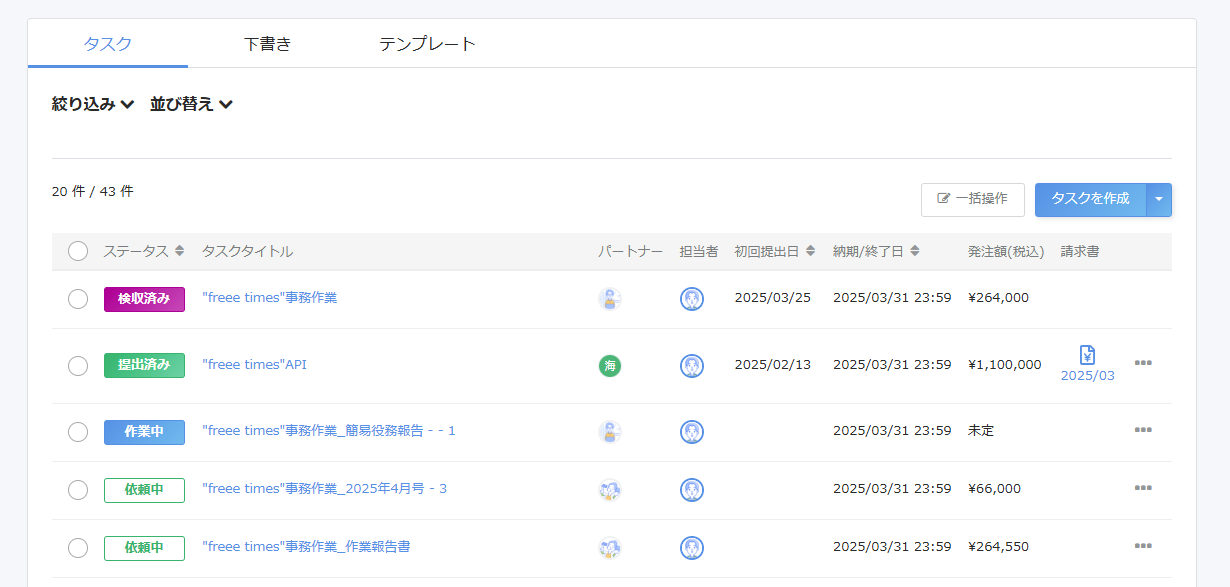Viewport: 1230px width, 587px height.
Task: Click 担当者 avatar in 2025年4月号 row
Action: [x=692, y=490]
